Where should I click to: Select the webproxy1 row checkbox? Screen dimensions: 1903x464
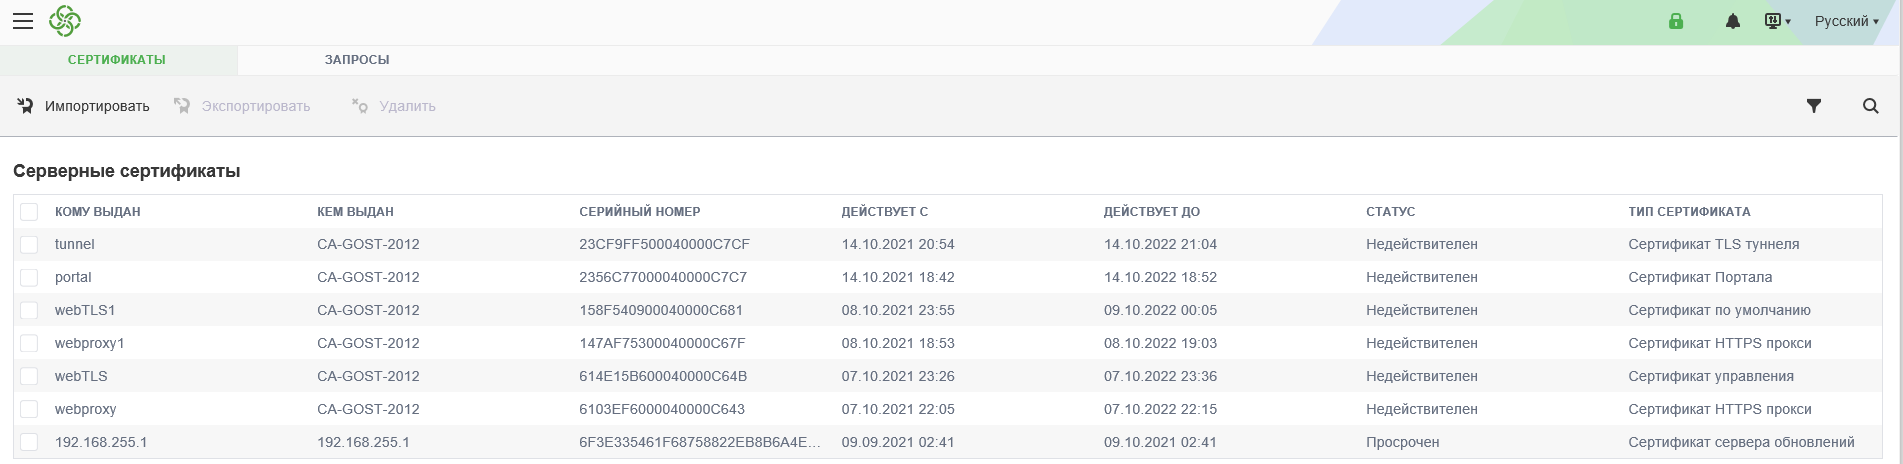click(x=29, y=344)
